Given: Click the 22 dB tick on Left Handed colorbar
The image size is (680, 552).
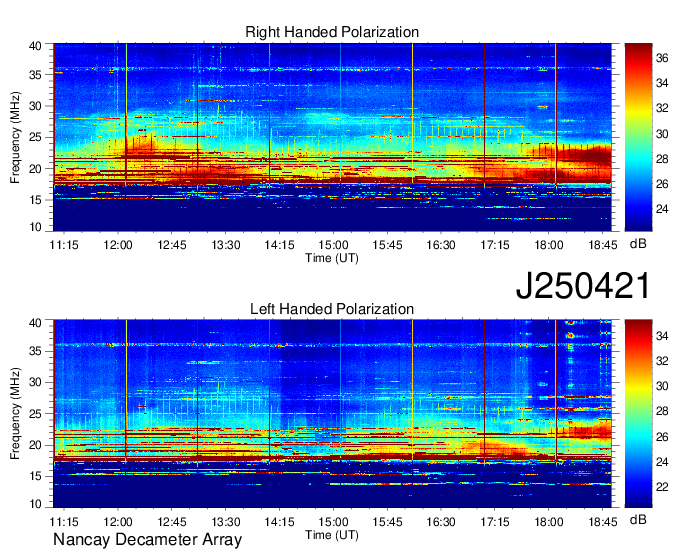Looking at the screenshot, I should coord(662,487).
